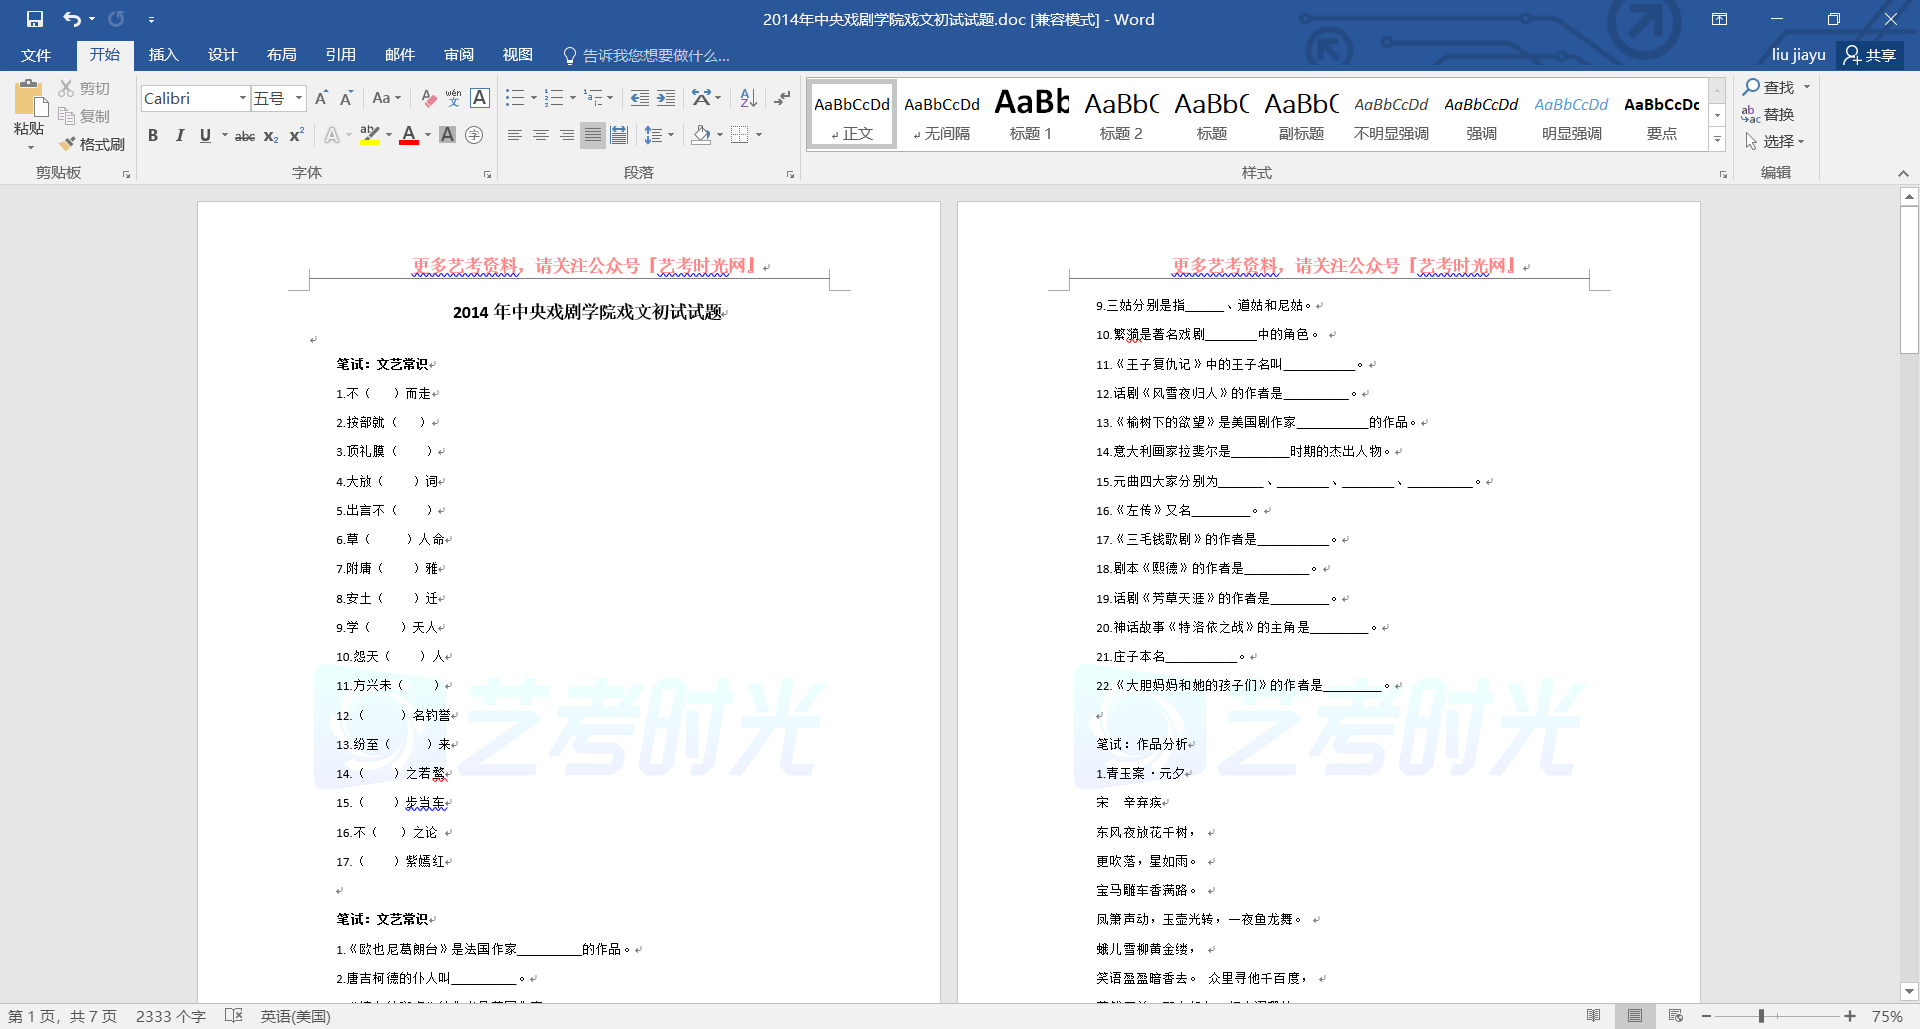Click the Undo arrow icon
The width and height of the screenshot is (1920, 1029).
71,19
